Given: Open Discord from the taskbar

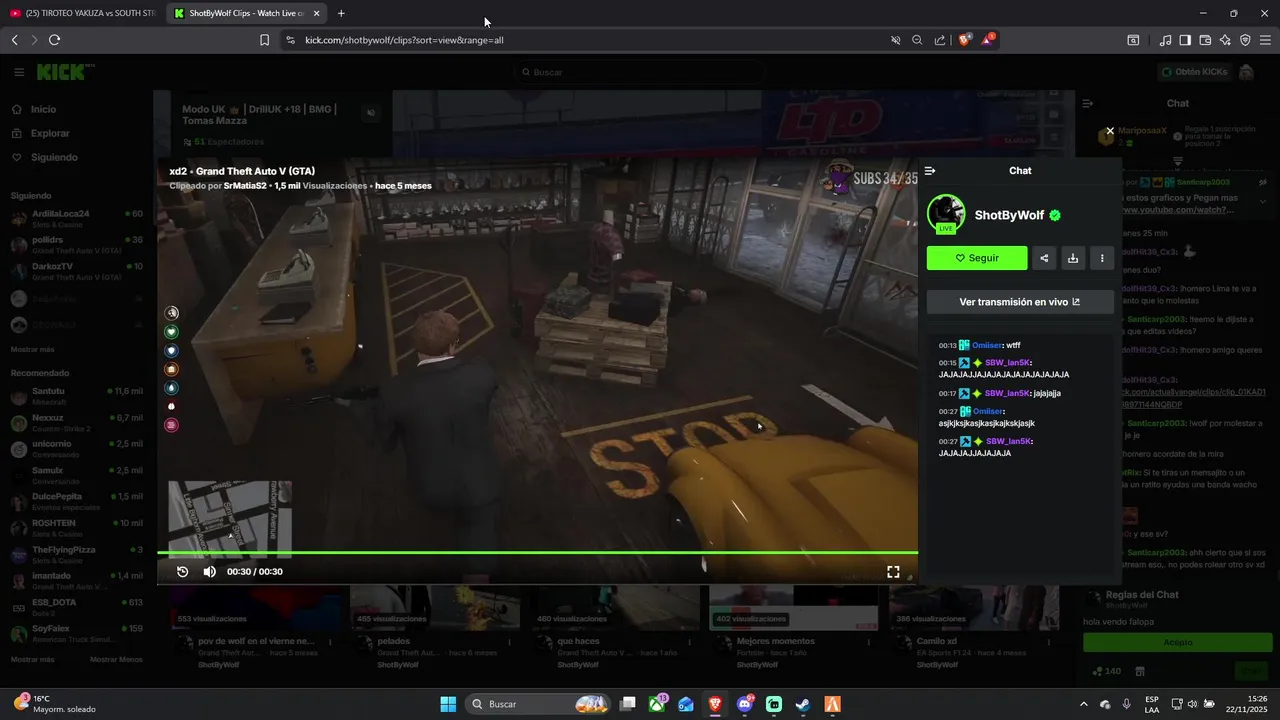Looking at the screenshot, I should [745, 704].
